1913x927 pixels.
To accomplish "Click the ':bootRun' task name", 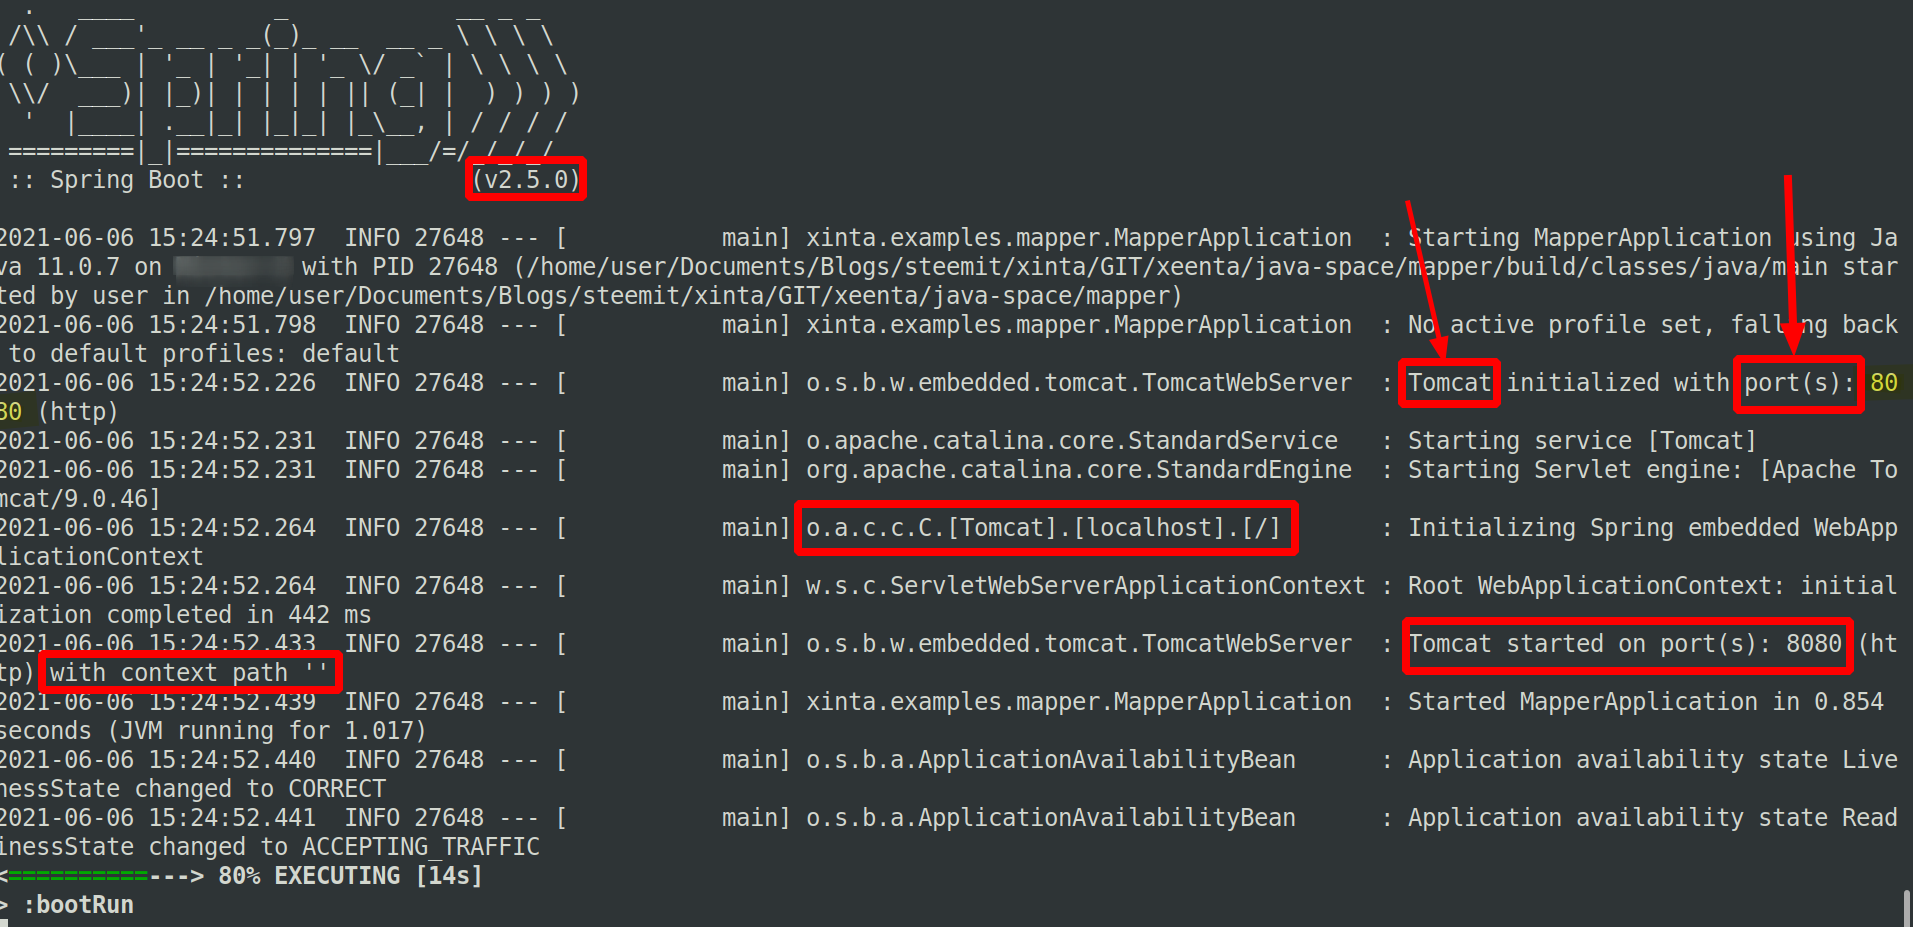I will 79,905.
